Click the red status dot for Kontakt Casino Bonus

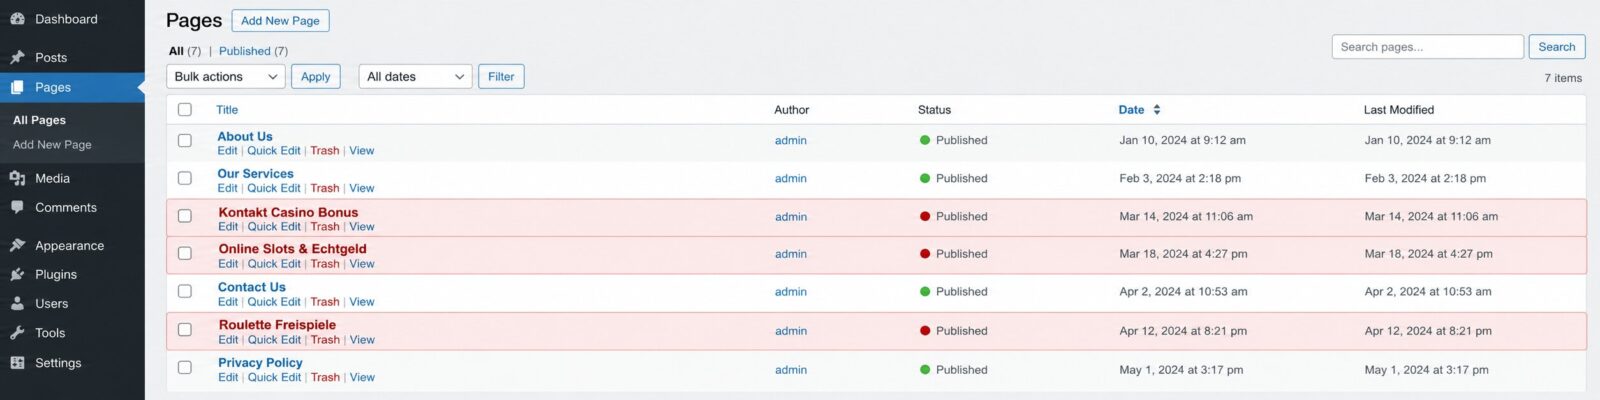925,216
